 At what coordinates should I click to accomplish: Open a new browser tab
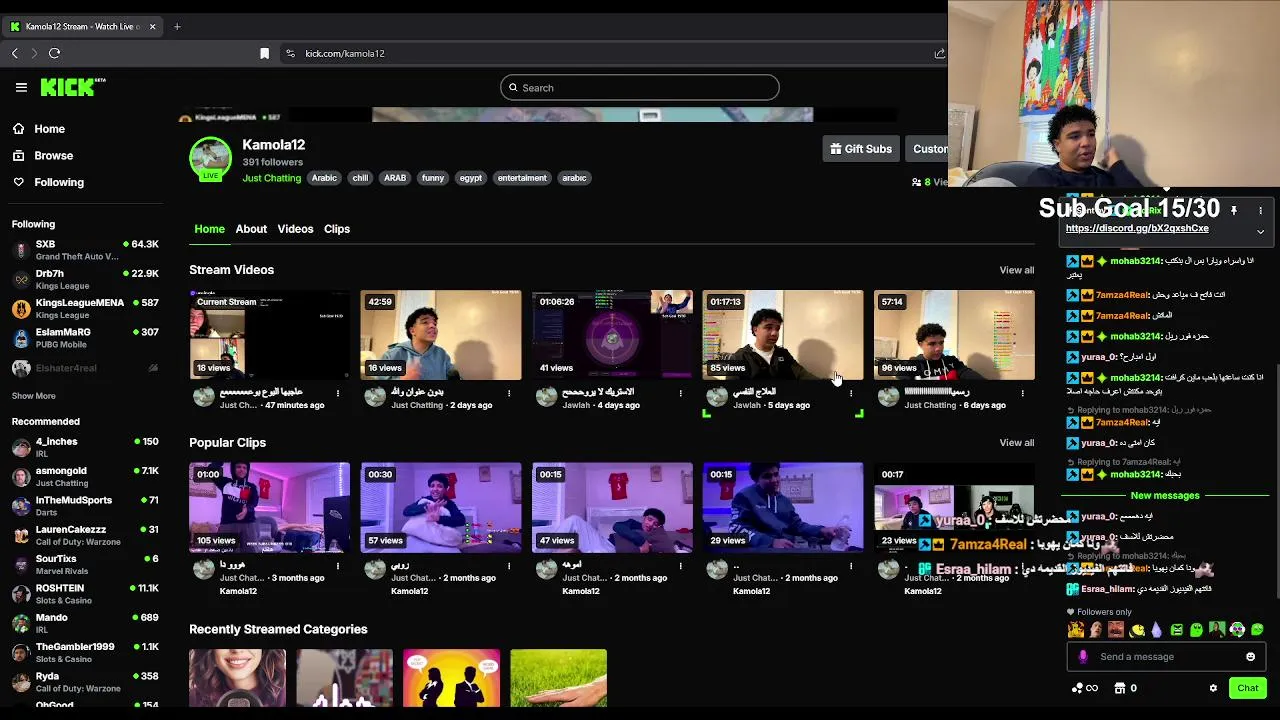coord(177,26)
